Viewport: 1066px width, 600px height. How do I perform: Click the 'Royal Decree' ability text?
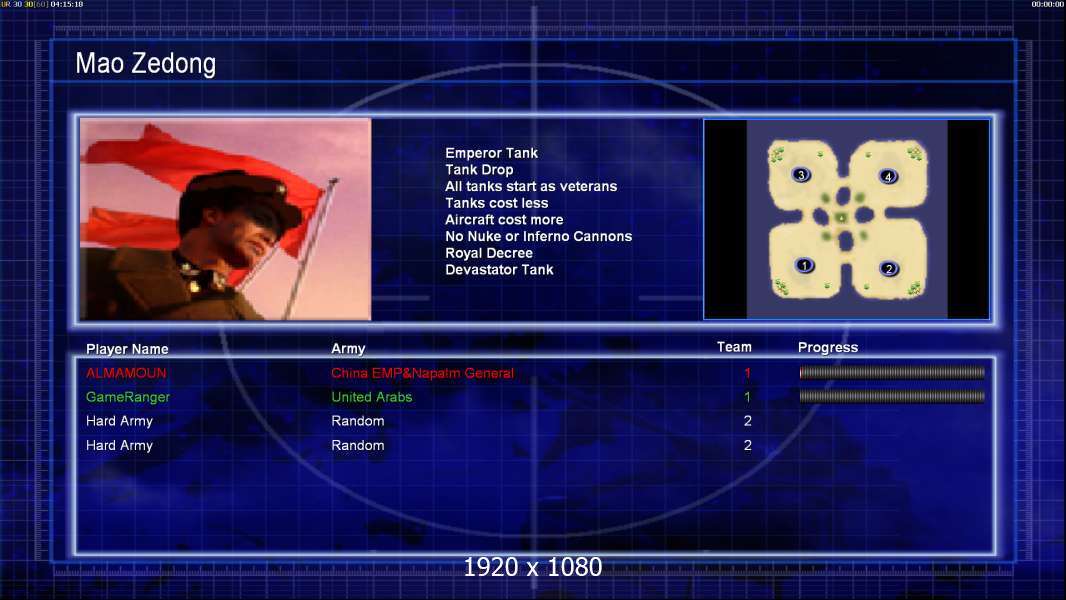(x=489, y=253)
